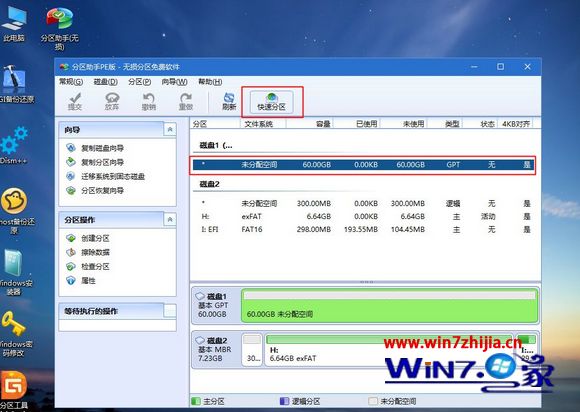The width and height of the screenshot is (580, 412).
Task: Click 创建分区 in partition operations
Action: click(95, 238)
